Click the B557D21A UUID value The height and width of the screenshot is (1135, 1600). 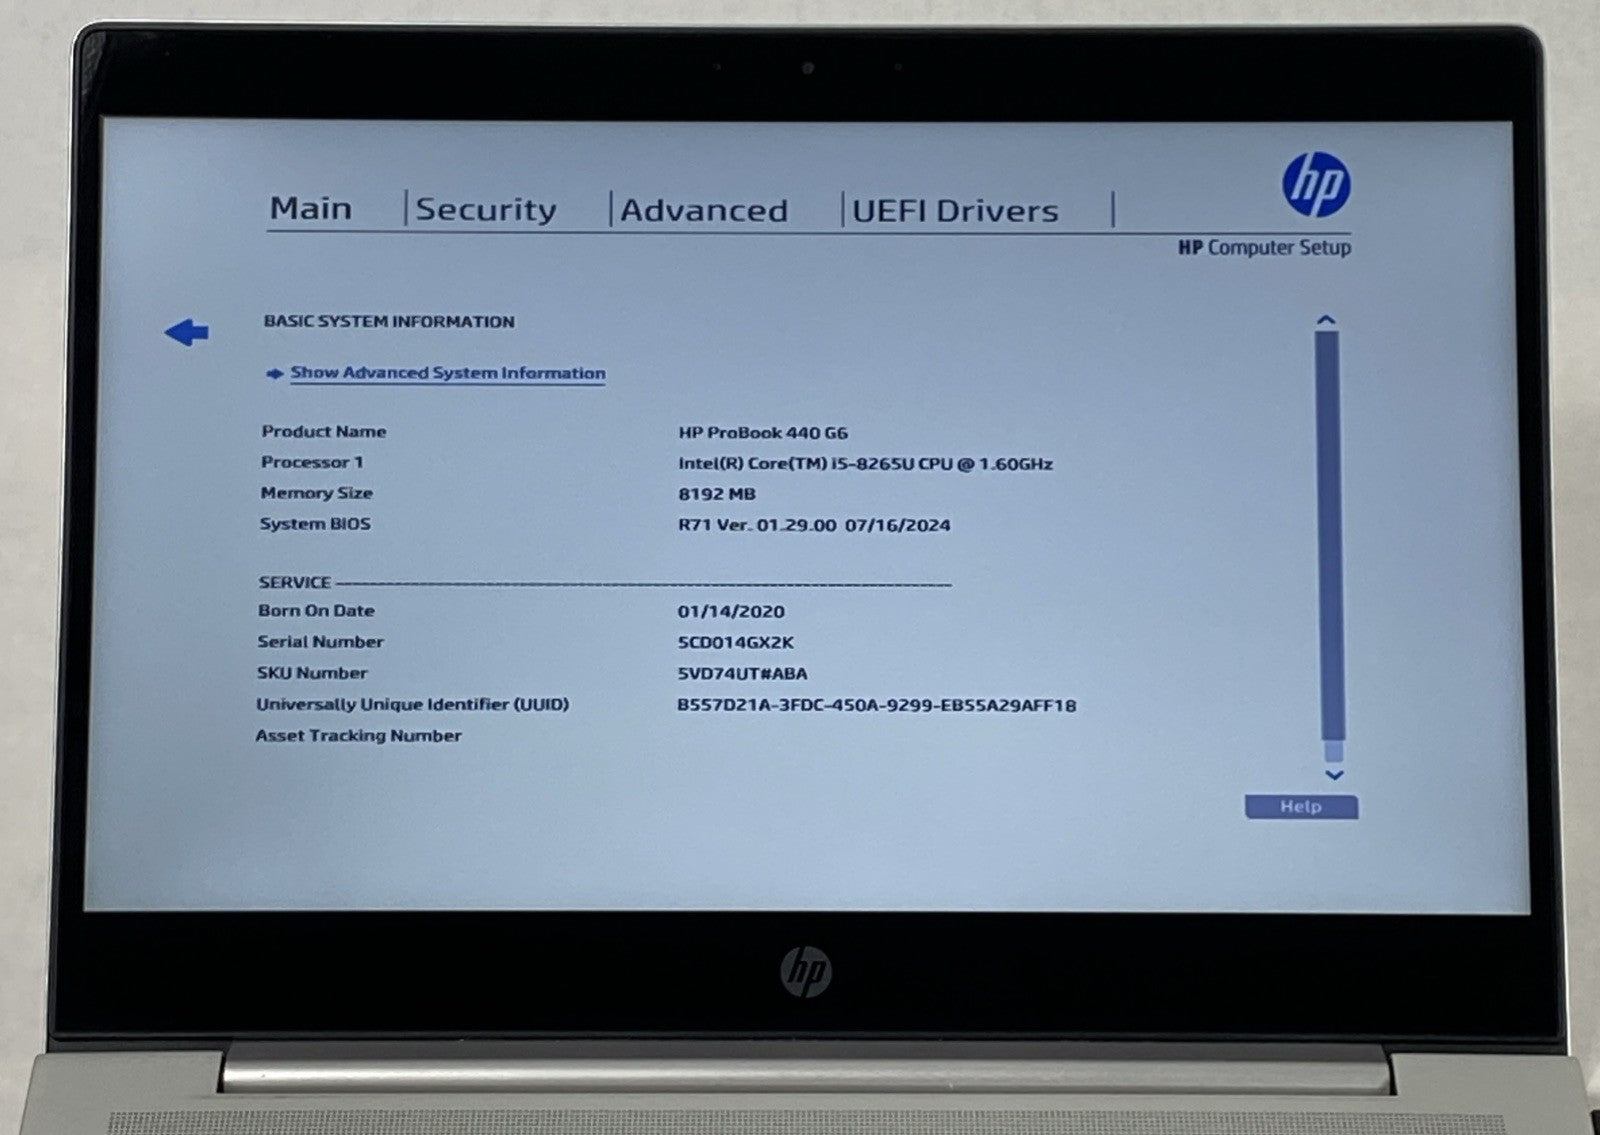(877, 705)
